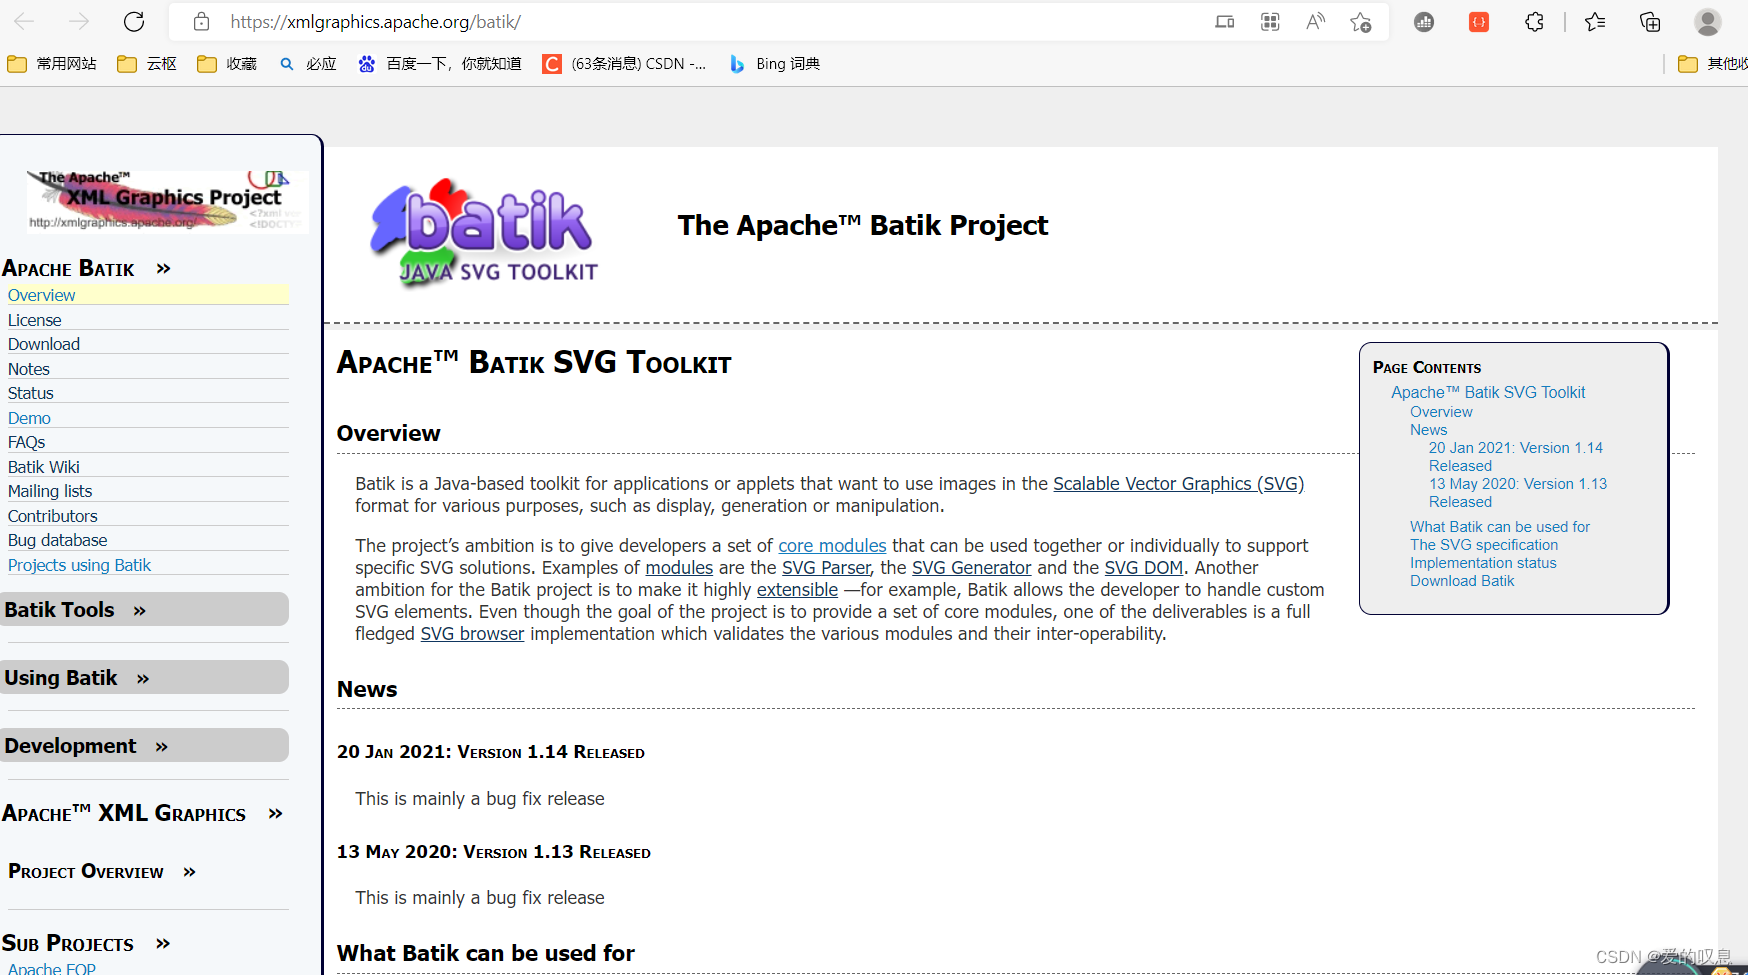Jump to What Batik can be used for
1748x975 pixels.
1500,527
